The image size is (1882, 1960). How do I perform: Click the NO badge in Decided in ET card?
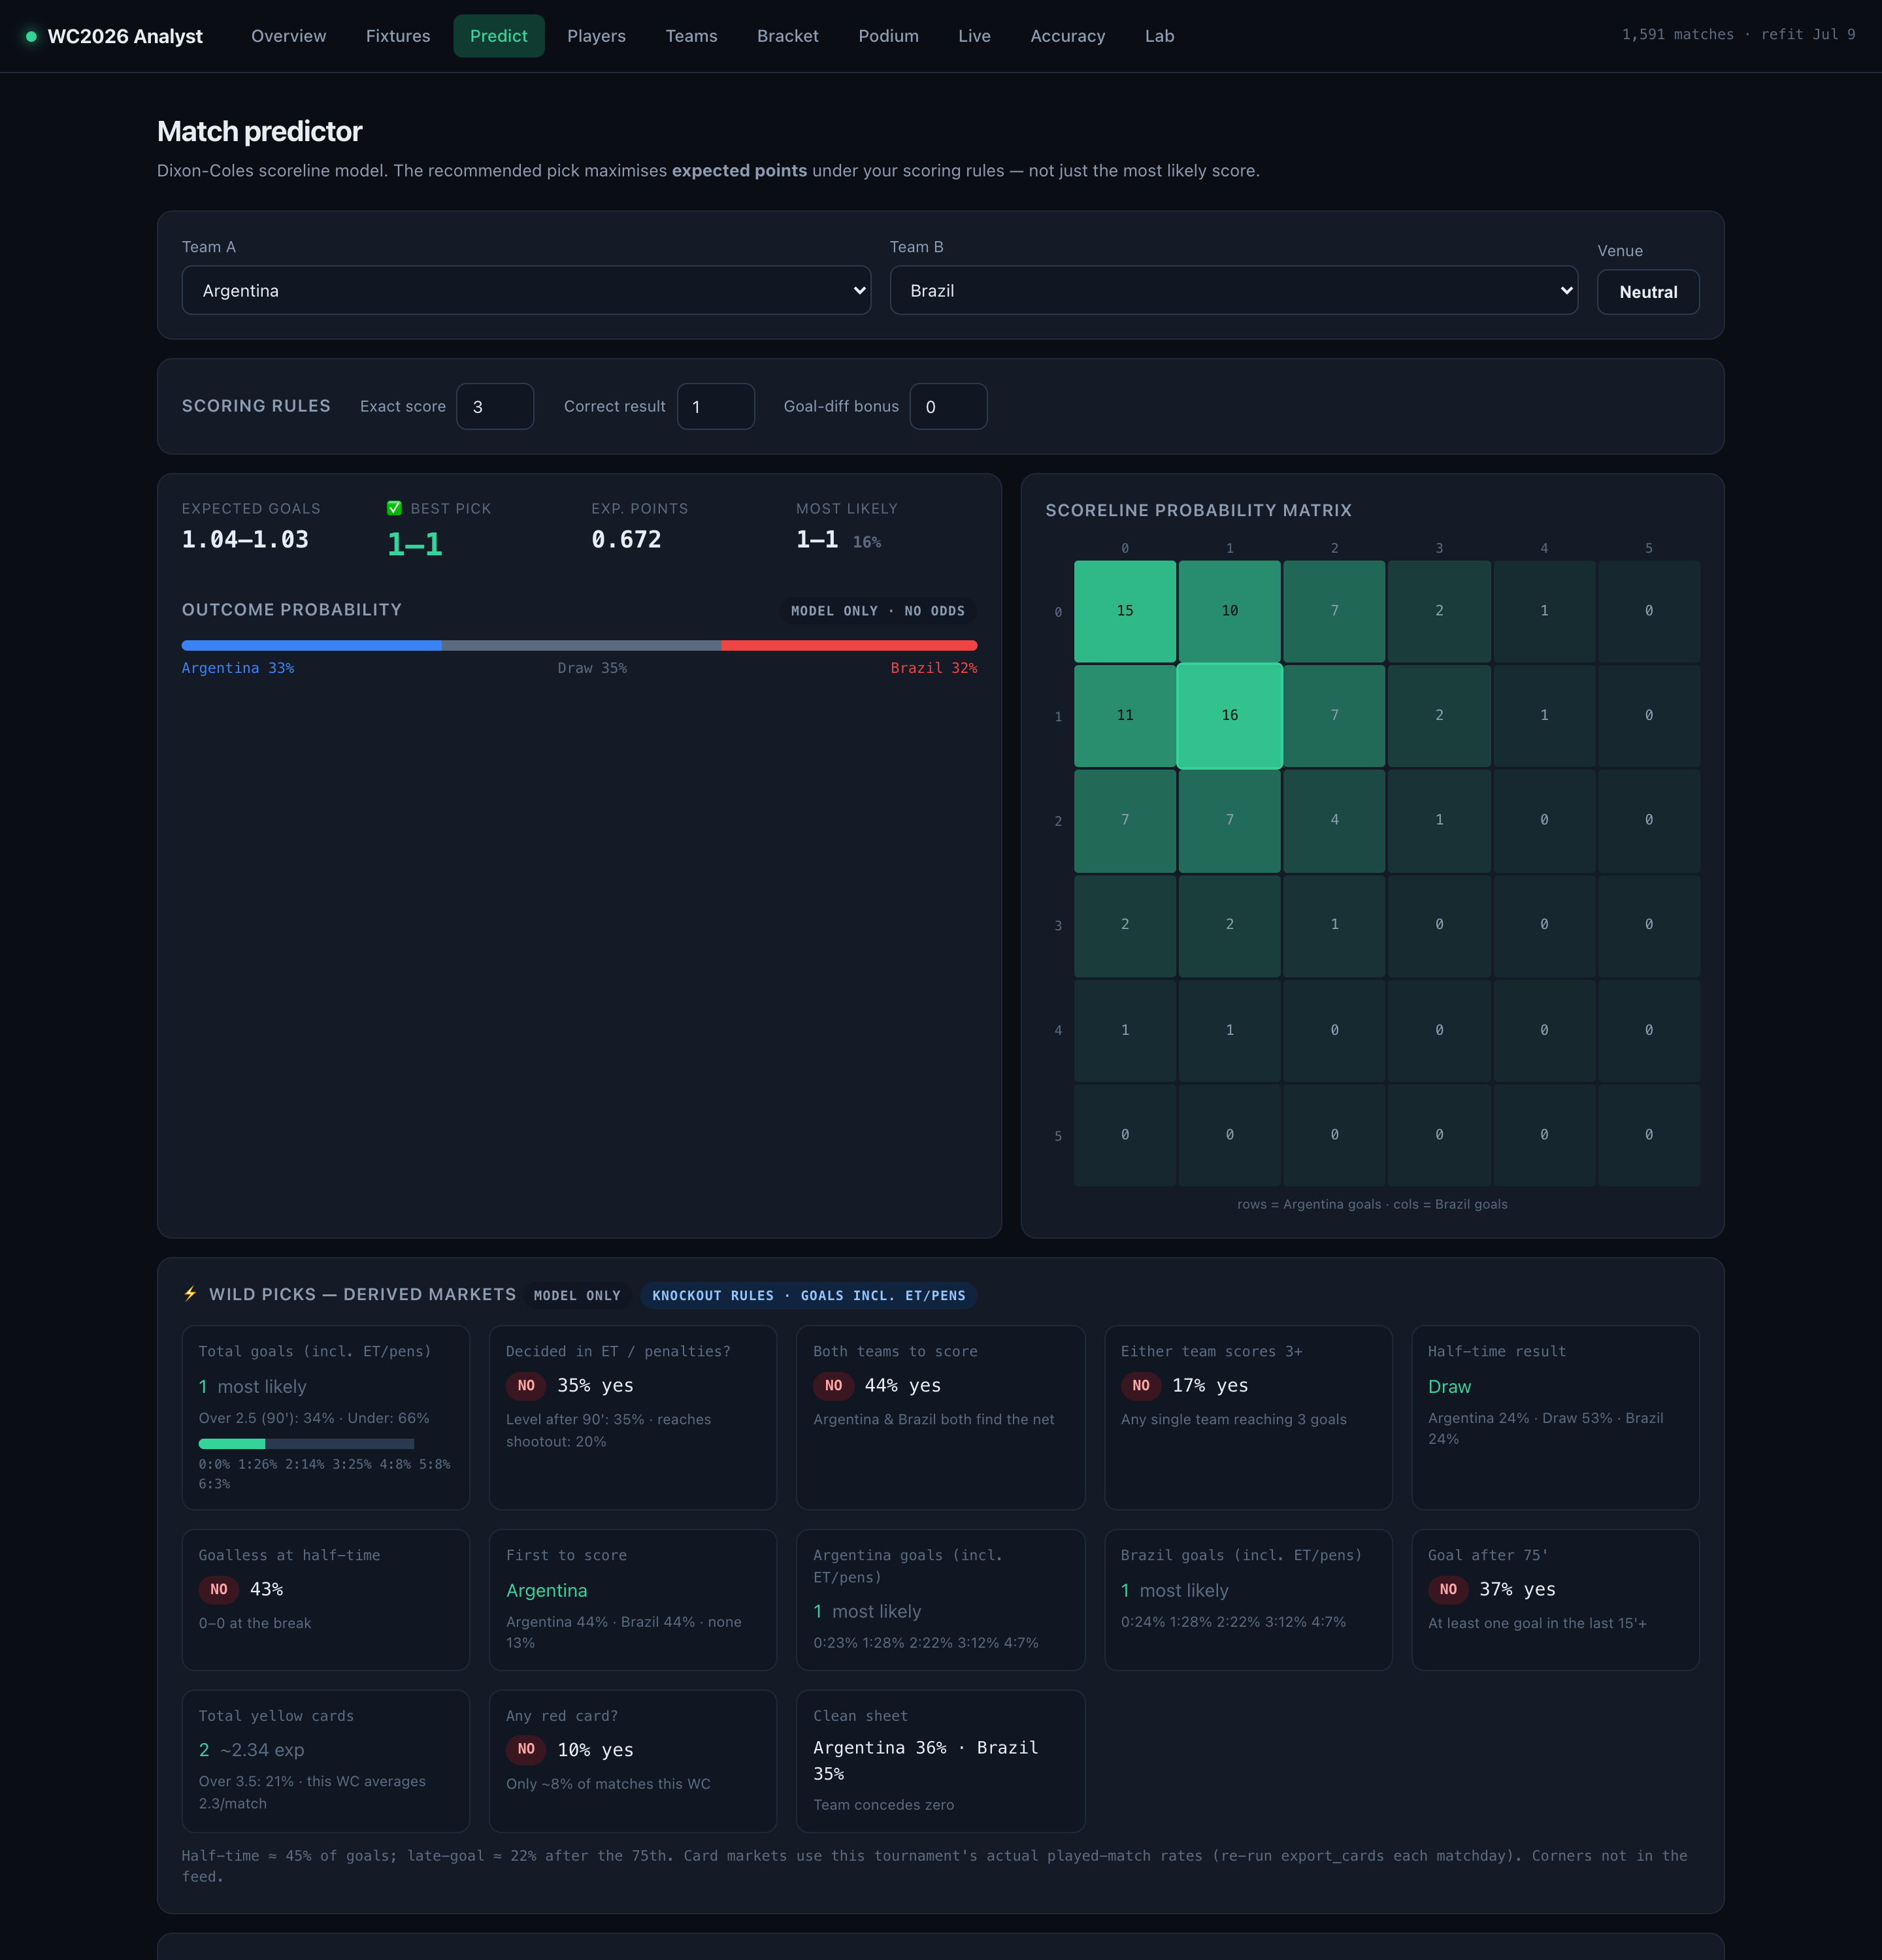coord(526,1385)
